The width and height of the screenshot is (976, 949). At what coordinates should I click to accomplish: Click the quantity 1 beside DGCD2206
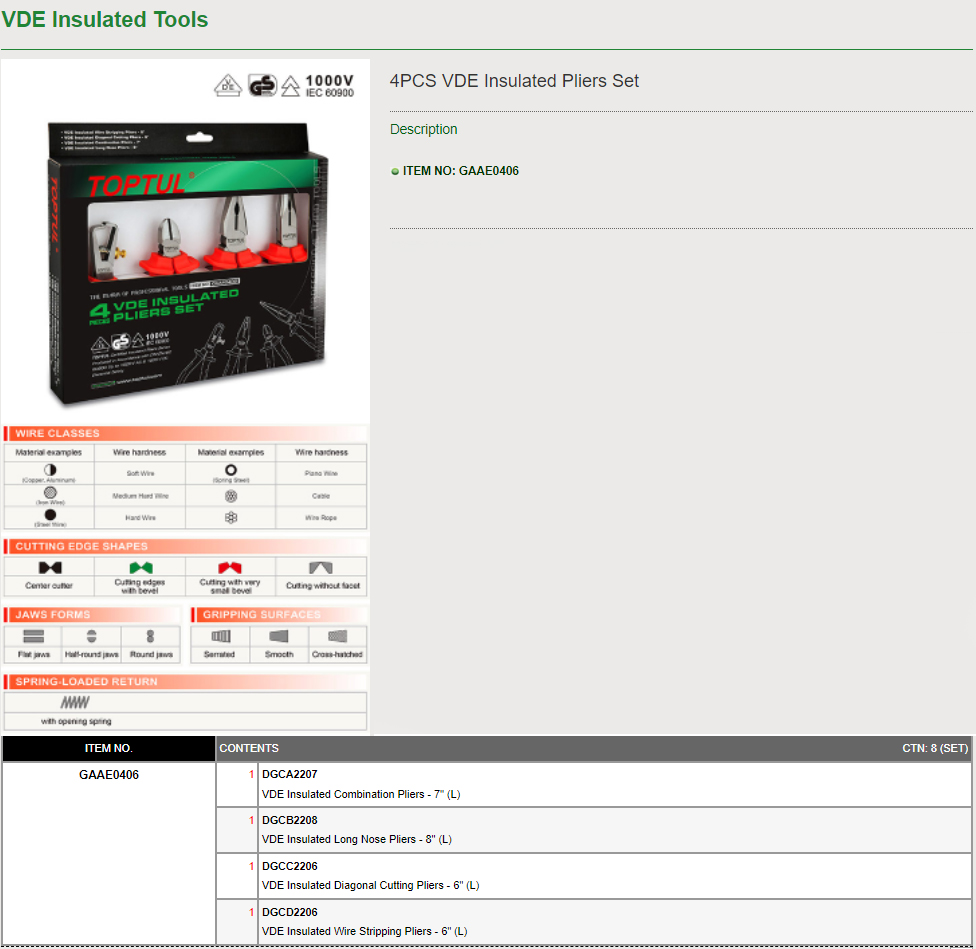251,913
